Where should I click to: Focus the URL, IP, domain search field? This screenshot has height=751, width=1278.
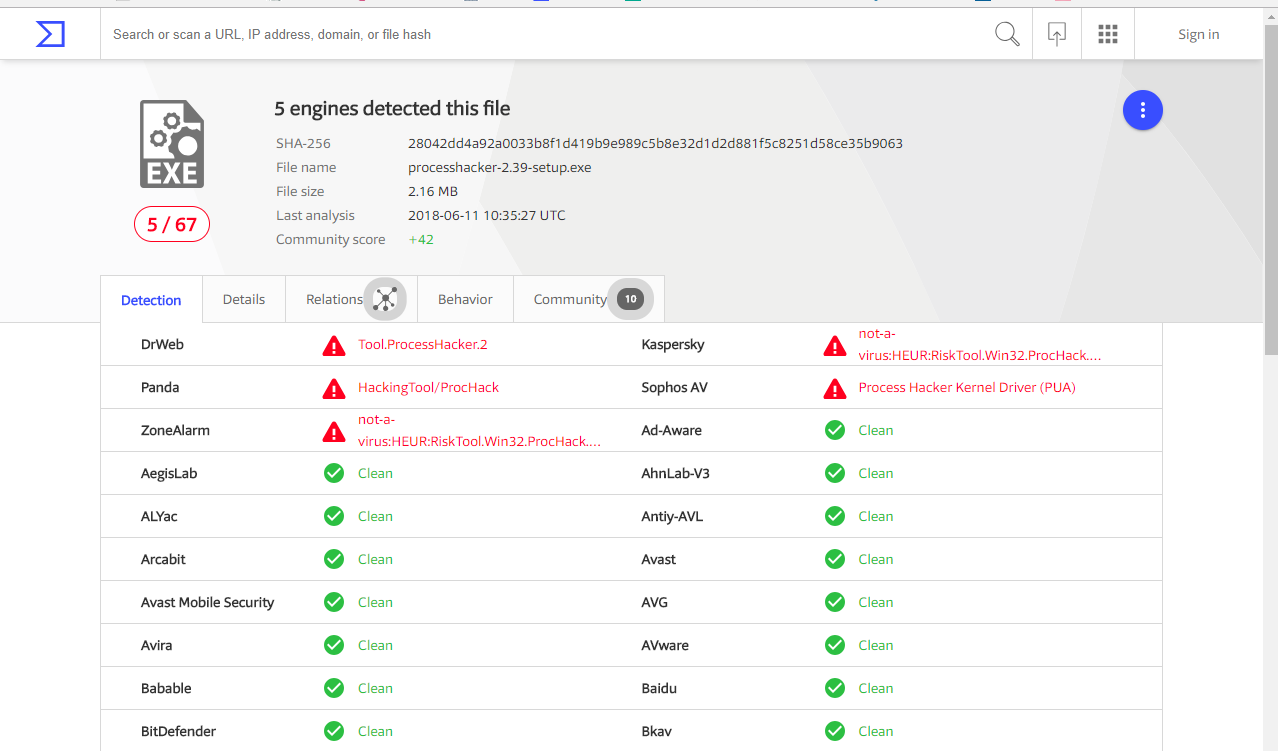click(x=540, y=34)
